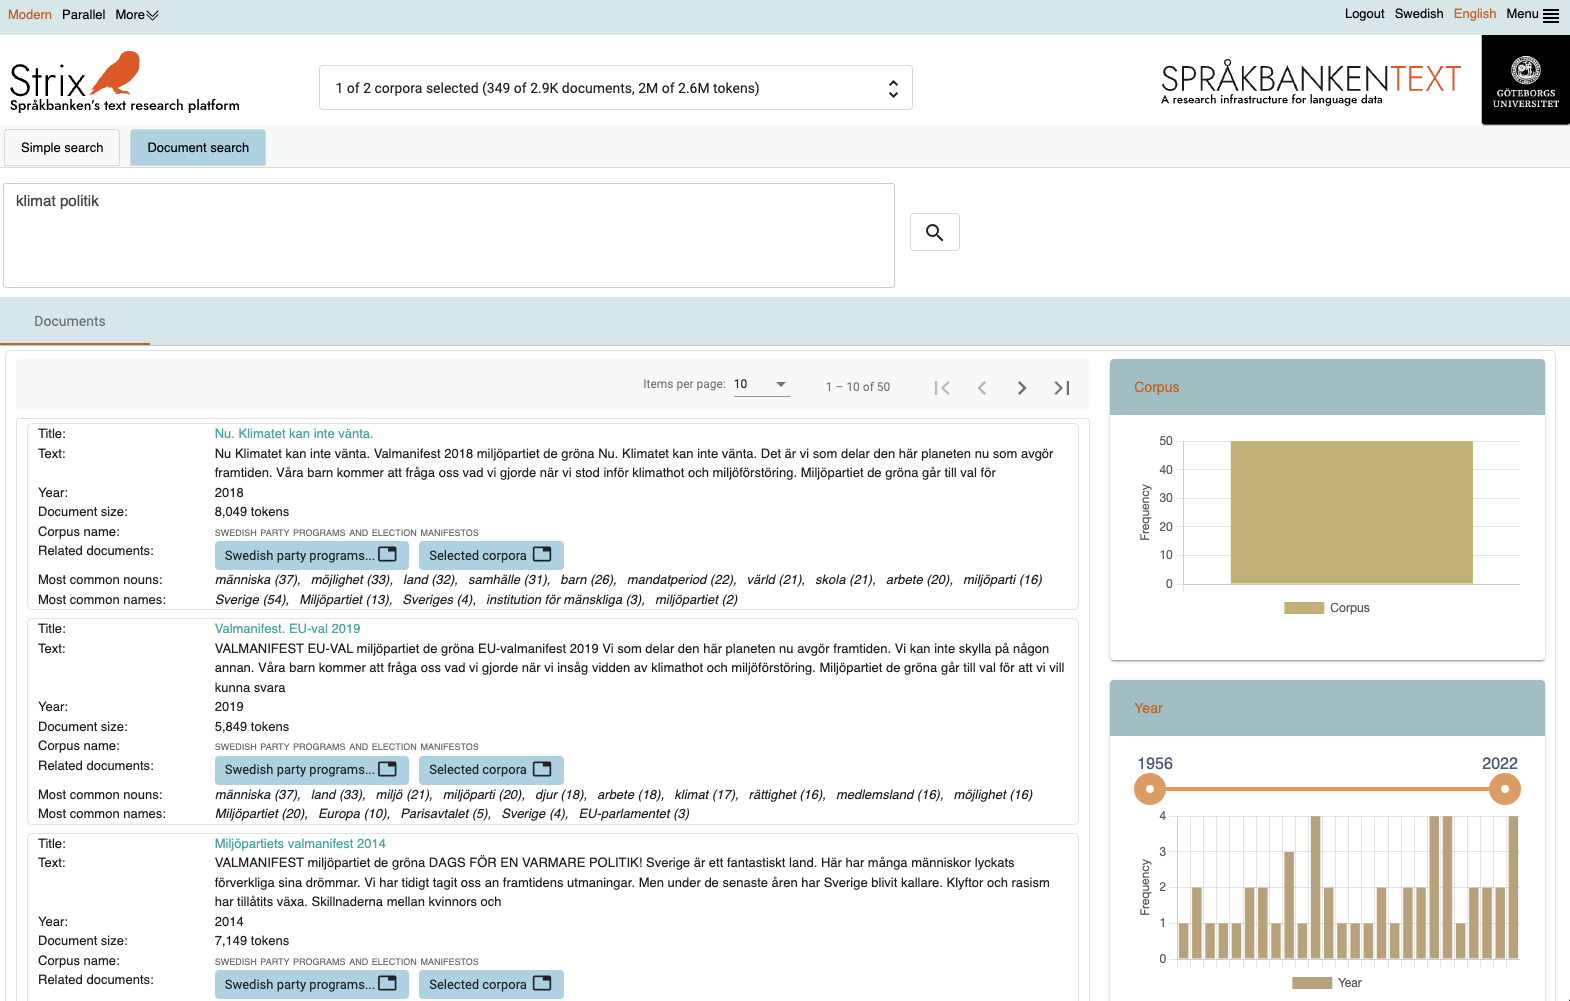Click the name Parisavtalet (5)
Viewport: 1570px width, 1001px height.
coord(445,814)
